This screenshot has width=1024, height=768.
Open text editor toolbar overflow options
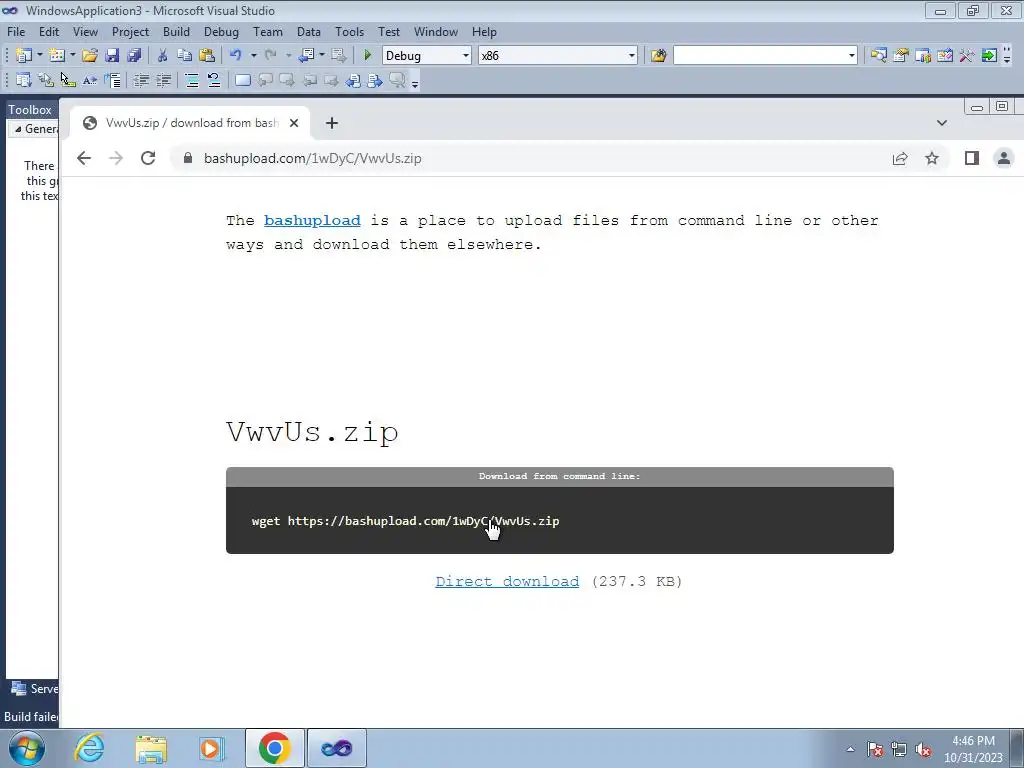pos(415,83)
